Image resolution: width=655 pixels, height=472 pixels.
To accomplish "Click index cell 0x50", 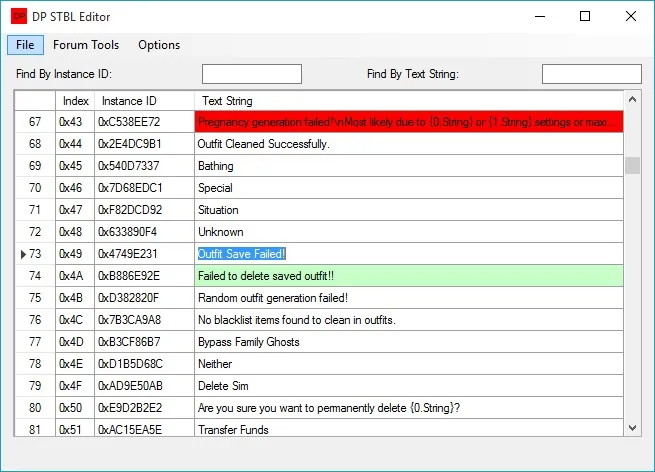I will [x=75, y=408].
